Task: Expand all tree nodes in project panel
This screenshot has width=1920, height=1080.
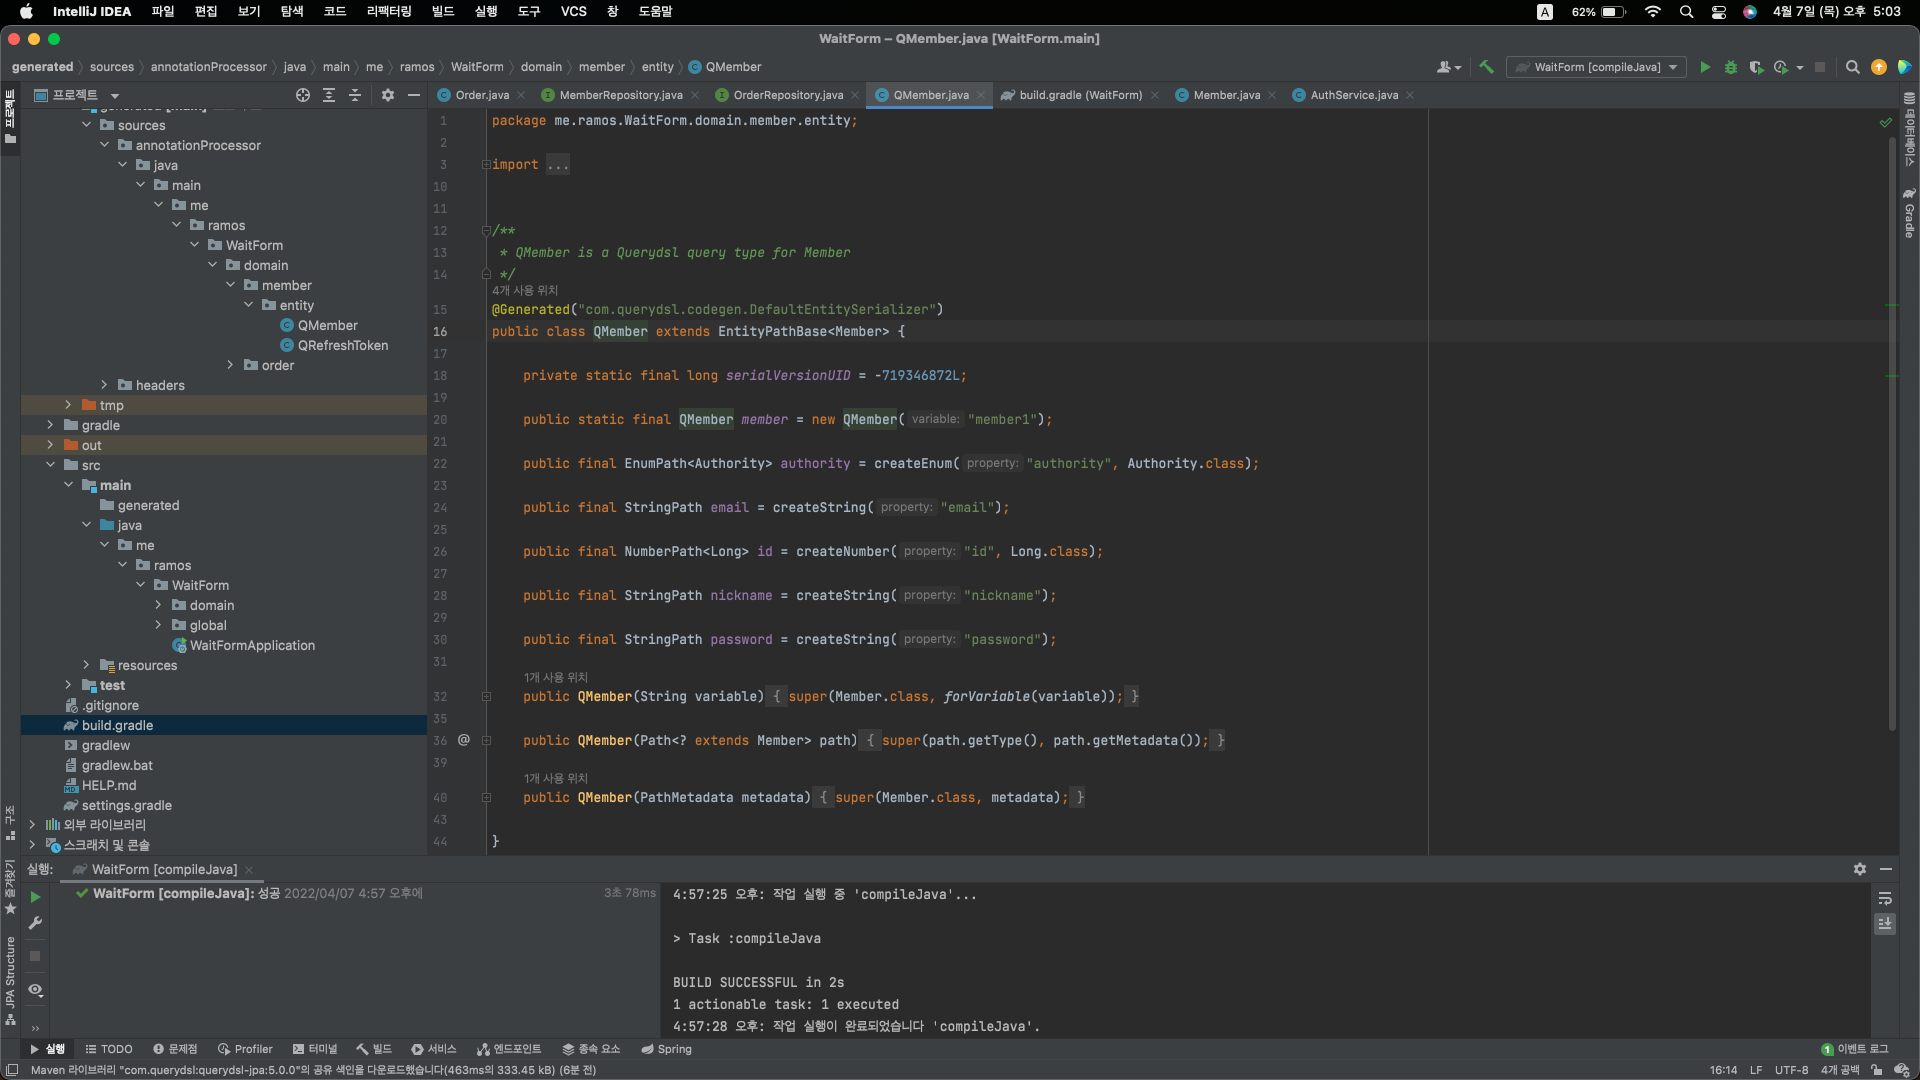Action: tap(329, 95)
